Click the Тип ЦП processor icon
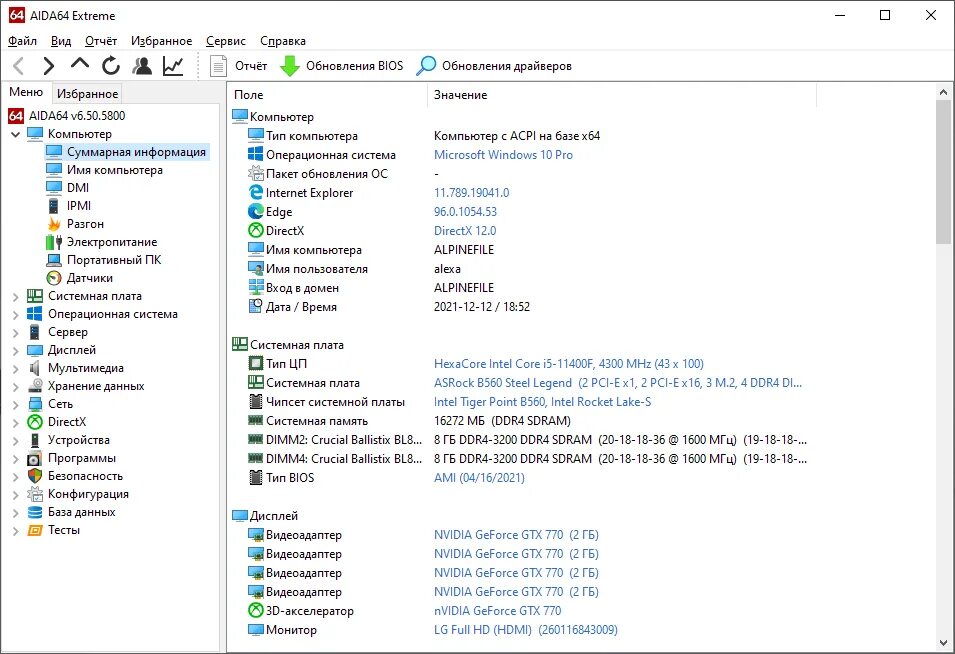This screenshot has width=955, height=654. click(256, 364)
